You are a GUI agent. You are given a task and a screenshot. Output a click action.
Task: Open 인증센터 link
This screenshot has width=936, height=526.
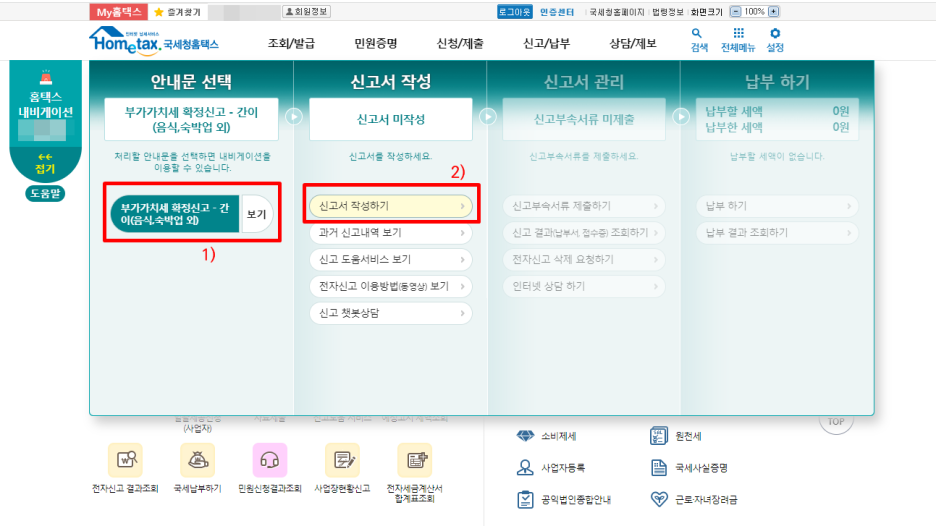tap(557, 12)
